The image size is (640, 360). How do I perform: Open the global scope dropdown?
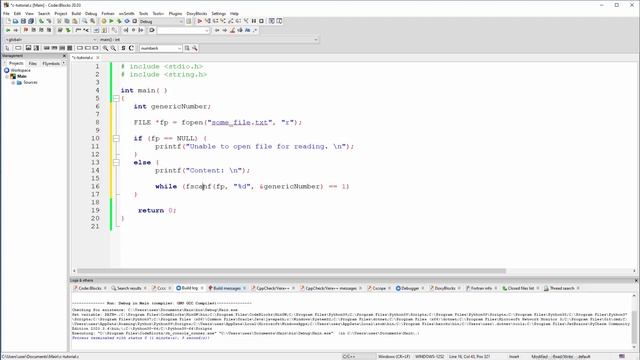tap(50, 40)
